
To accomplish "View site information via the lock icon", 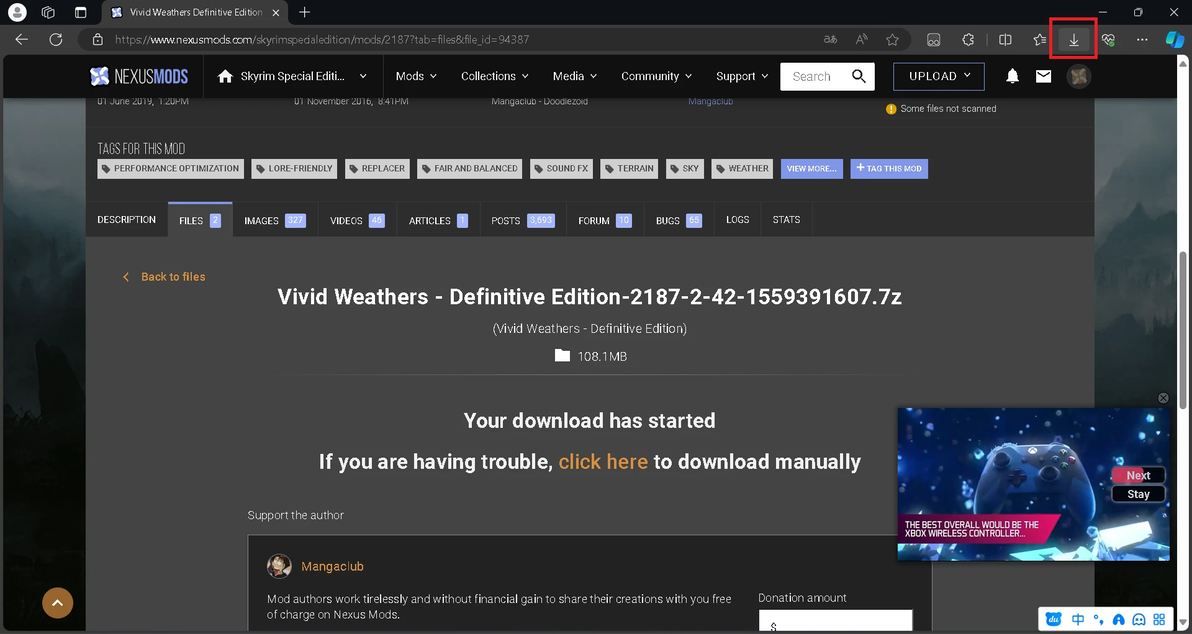I will (97, 40).
